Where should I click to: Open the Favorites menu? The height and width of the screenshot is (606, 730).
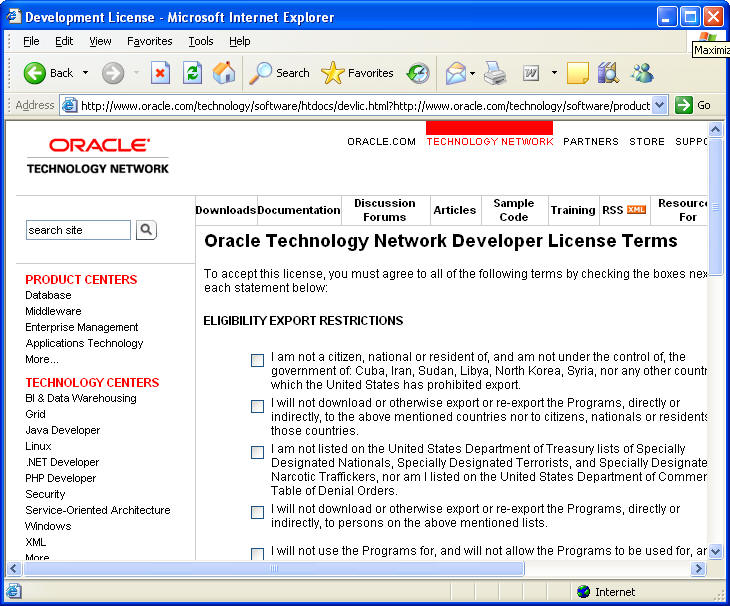(149, 41)
